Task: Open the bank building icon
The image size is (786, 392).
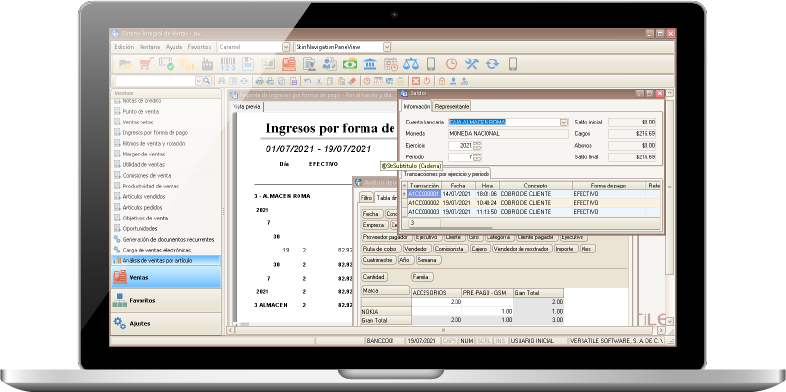Action: tap(370, 64)
